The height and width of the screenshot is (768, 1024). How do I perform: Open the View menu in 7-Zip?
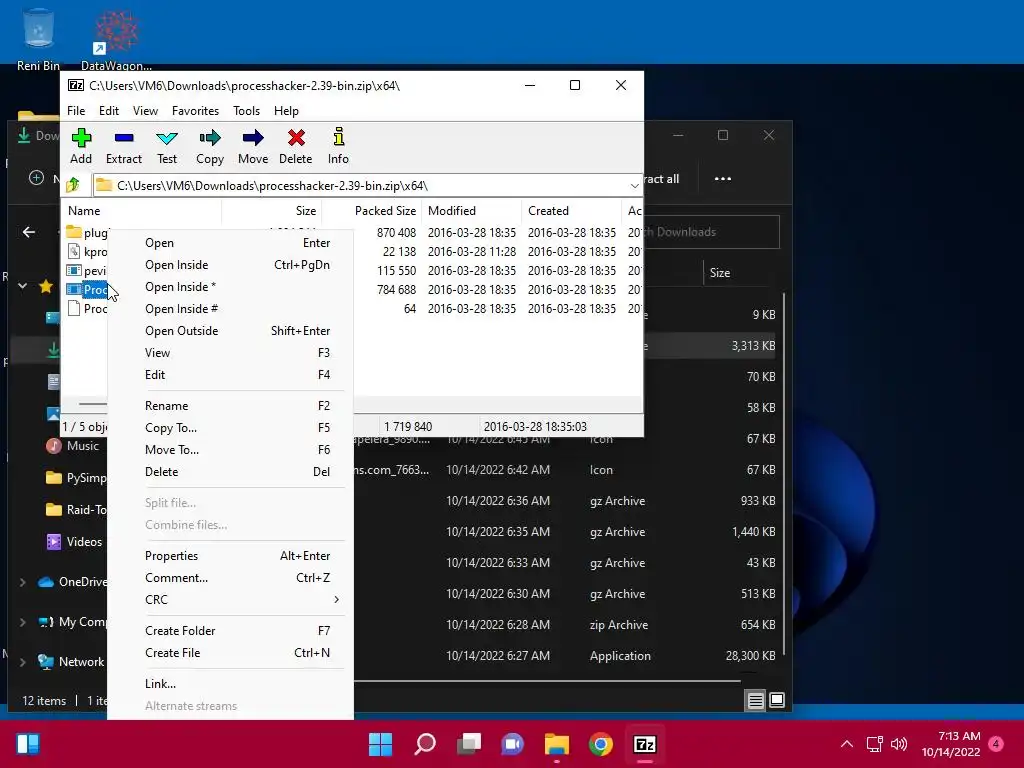(x=146, y=110)
